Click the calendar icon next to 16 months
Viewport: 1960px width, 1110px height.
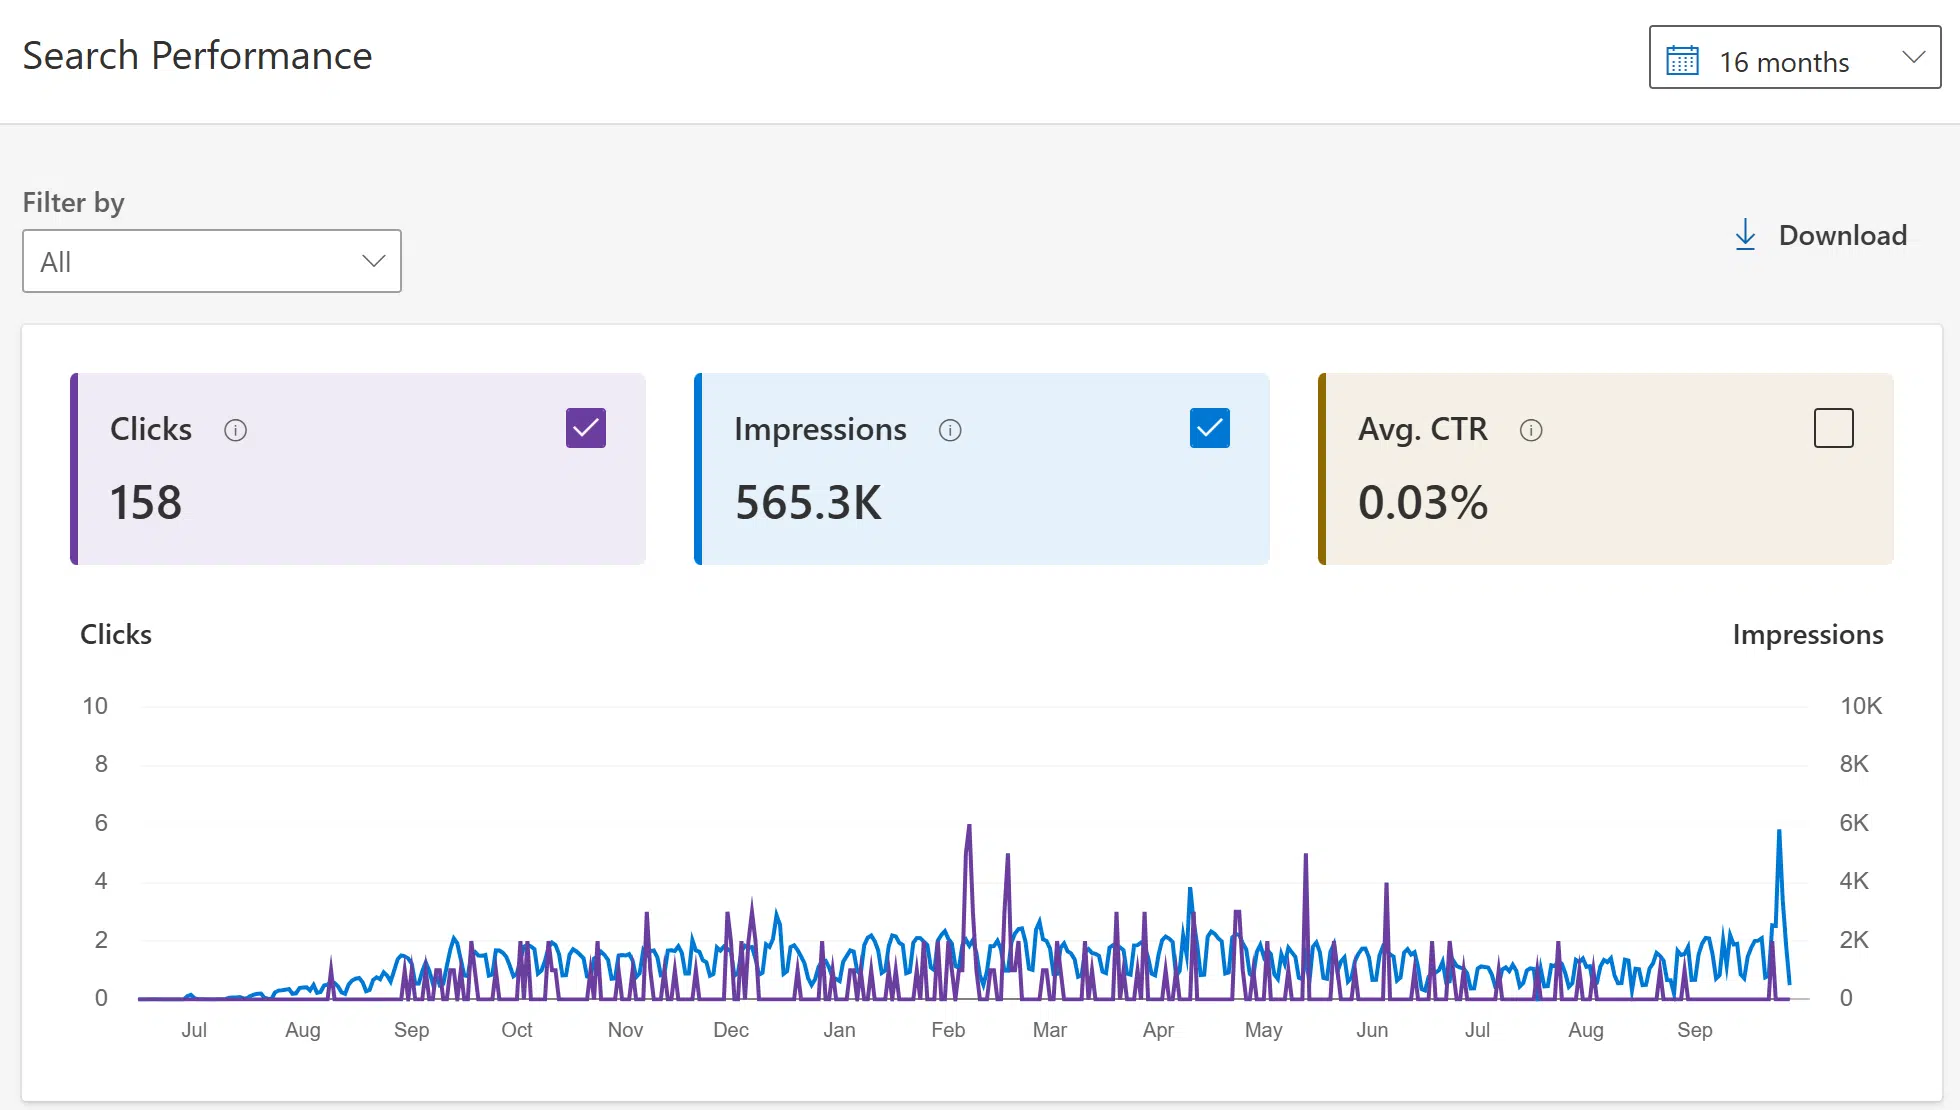tap(1685, 59)
